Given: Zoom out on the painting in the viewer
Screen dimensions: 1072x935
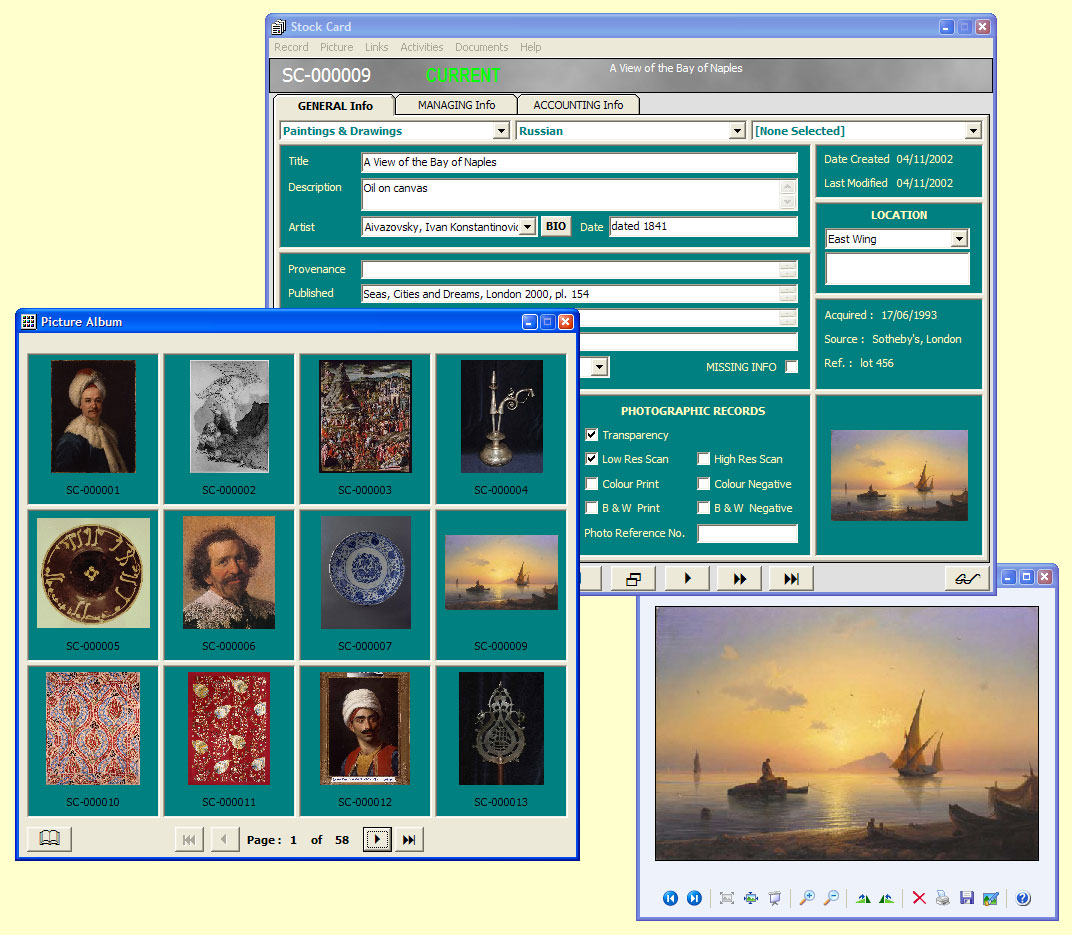Looking at the screenshot, I should tap(831, 898).
